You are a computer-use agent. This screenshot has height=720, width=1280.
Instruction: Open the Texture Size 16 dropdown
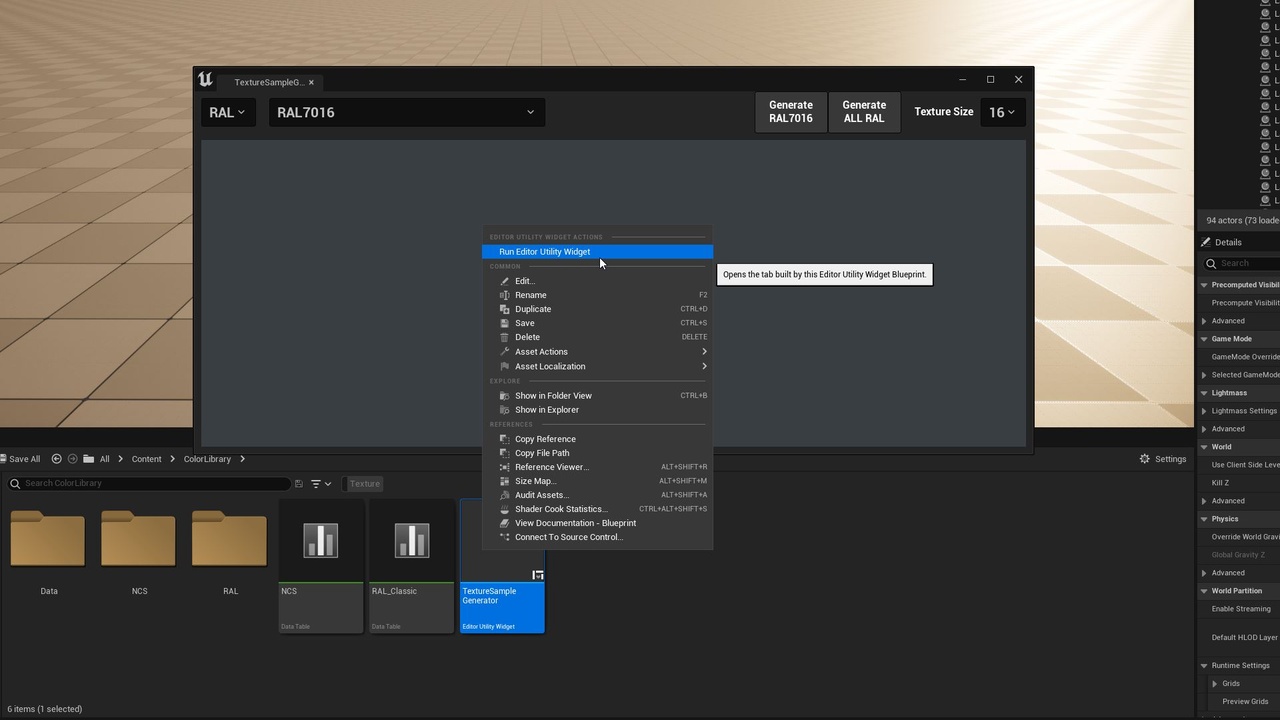(x=1002, y=112)
